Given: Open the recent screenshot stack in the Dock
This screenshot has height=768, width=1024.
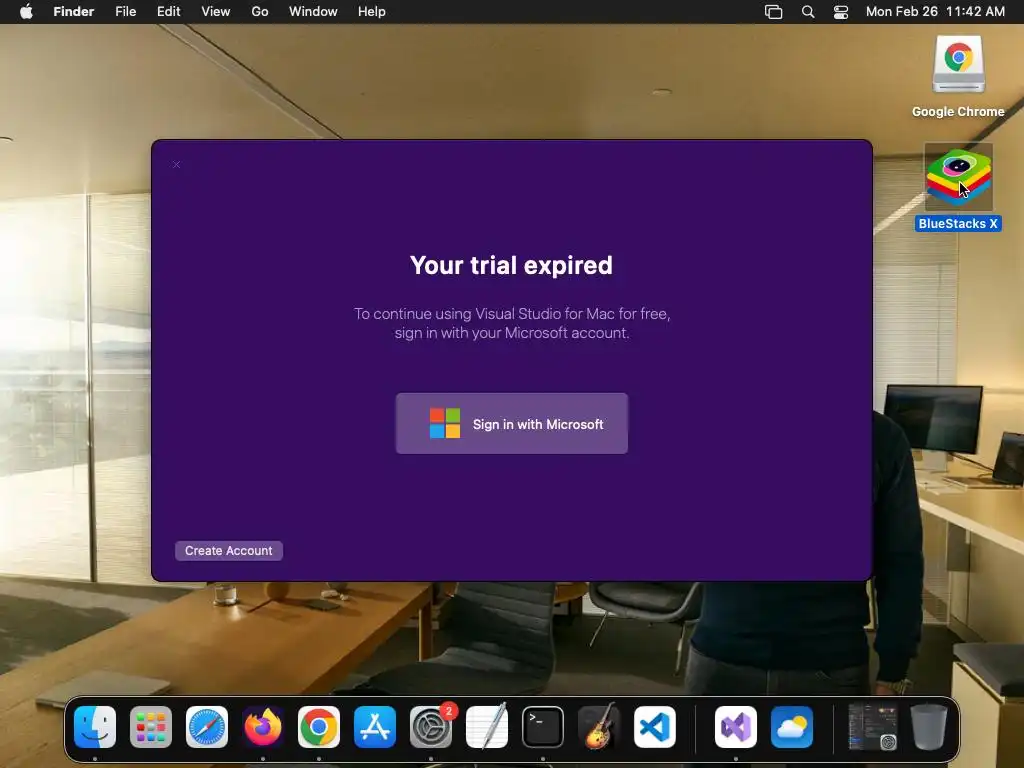Looking at the screenshot, I should pyautogui.click(x=872, y=727).
